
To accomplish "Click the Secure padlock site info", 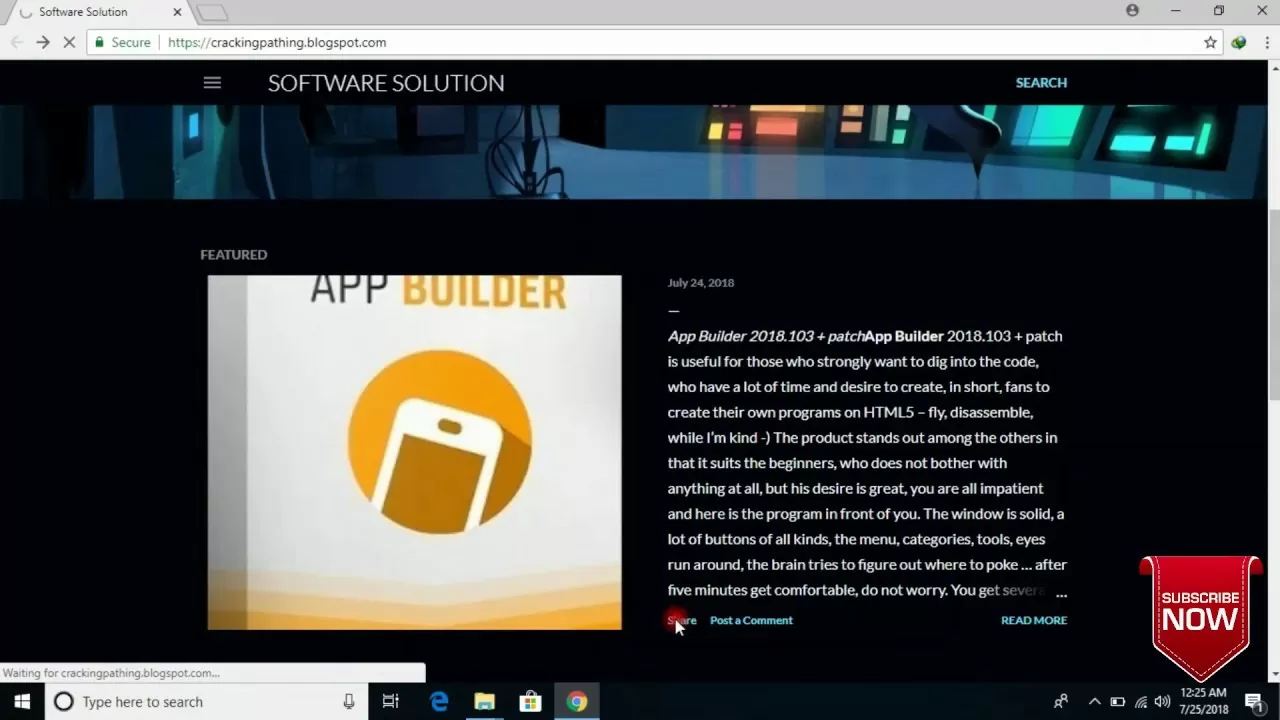I will click(x=122, y=42).
